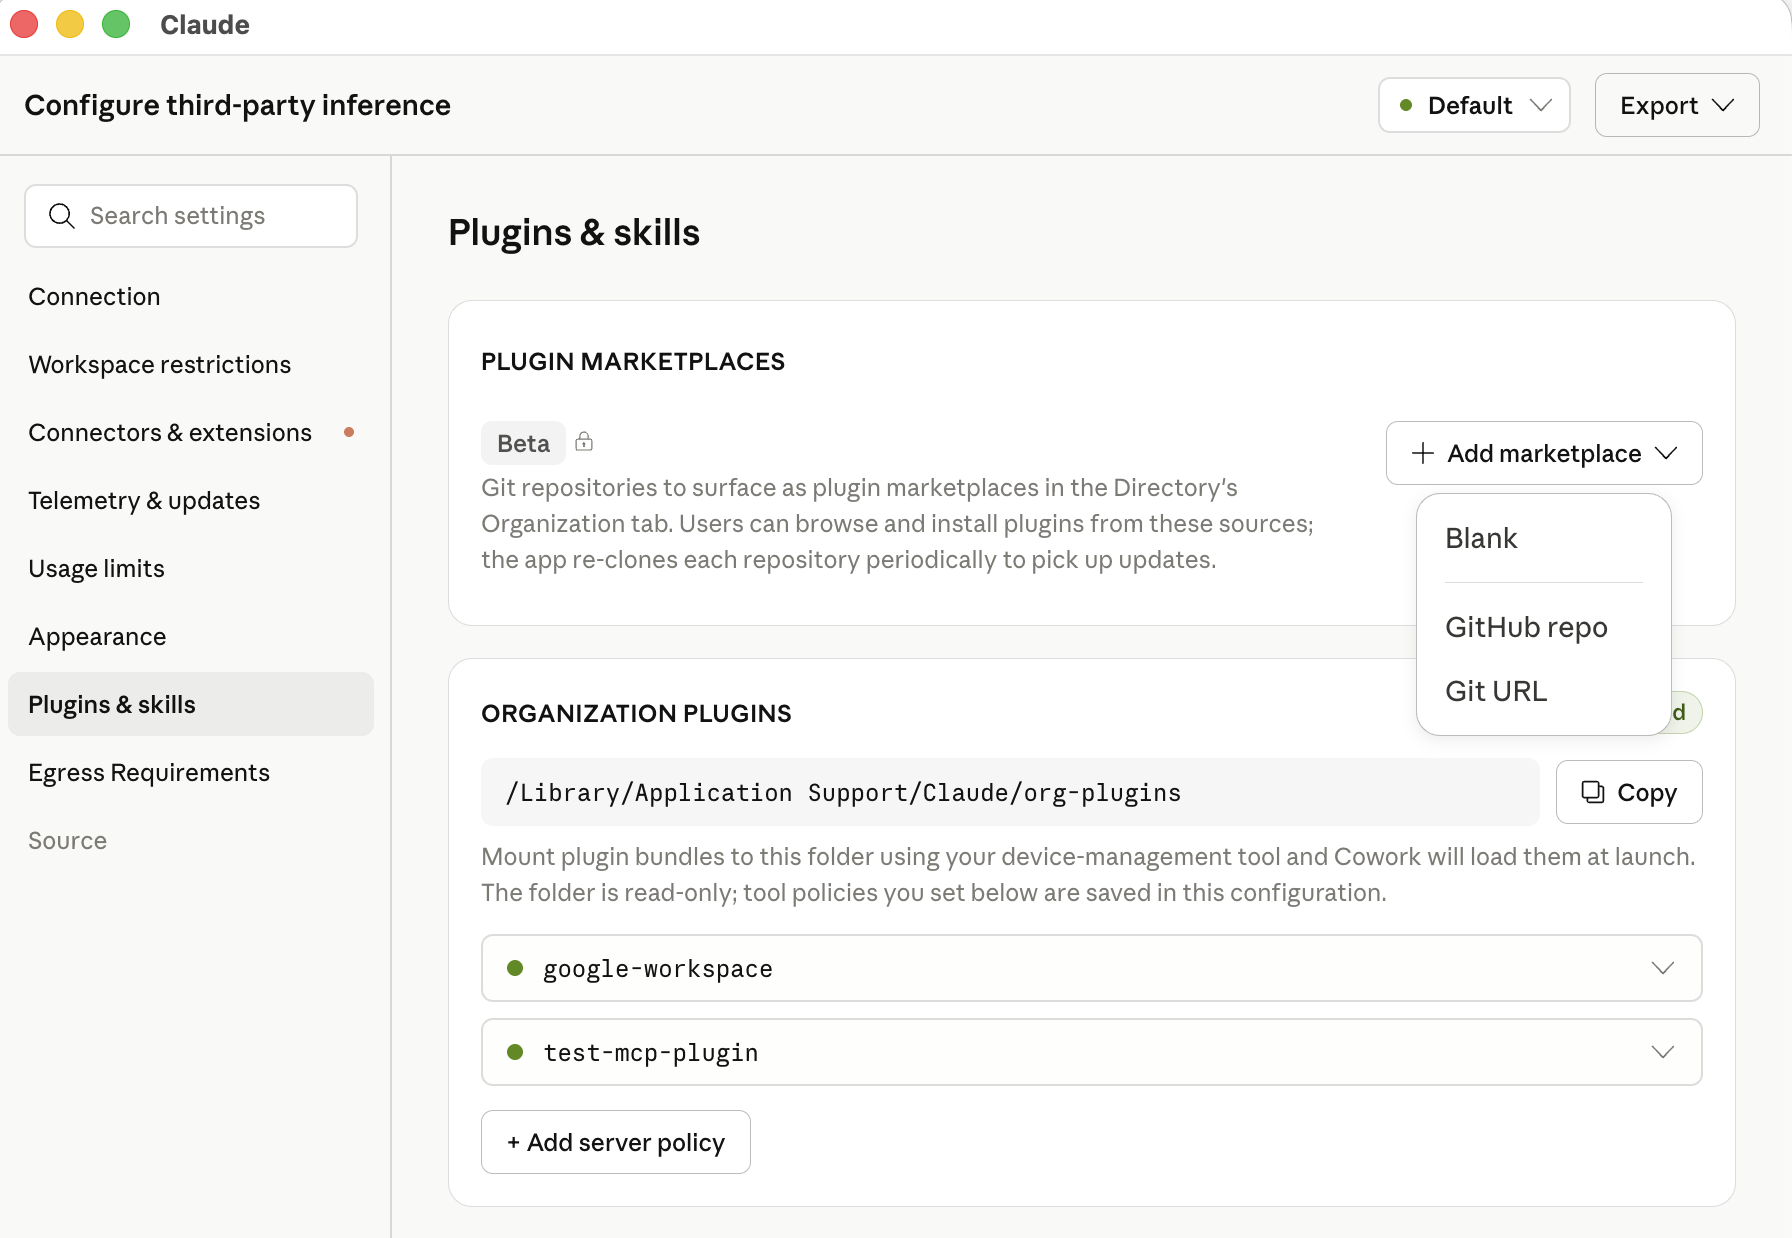Click Add server policy button
Viewport: 1792px width, 1238px height.
coord(616,1142)
